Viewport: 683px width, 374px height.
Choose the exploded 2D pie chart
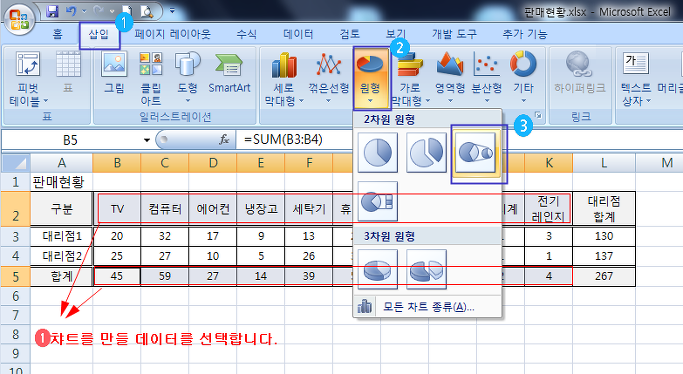click(426, 153)
